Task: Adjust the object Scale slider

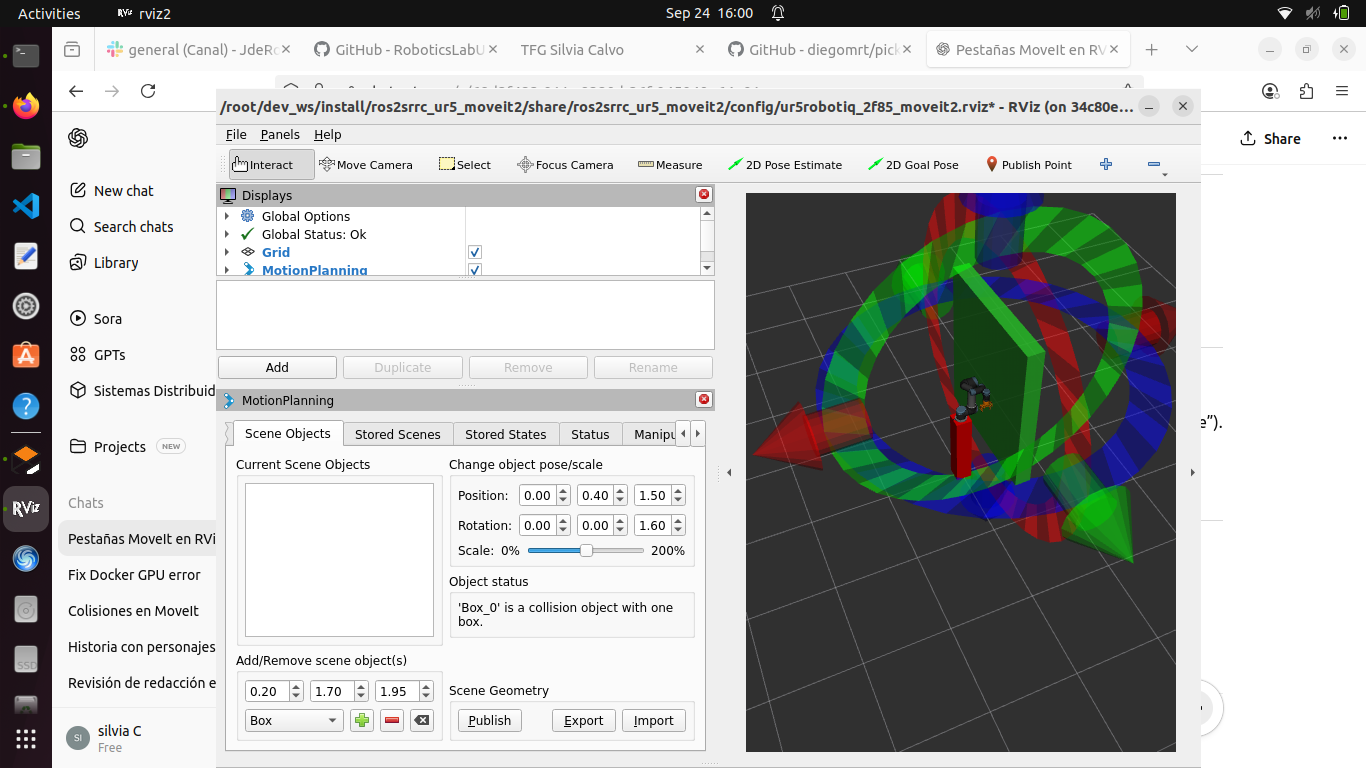Action: (586, 551)
